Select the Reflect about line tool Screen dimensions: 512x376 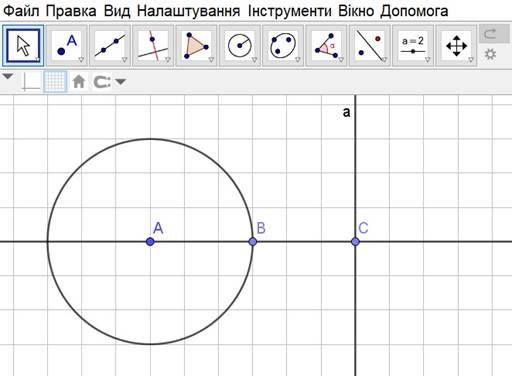370,46
